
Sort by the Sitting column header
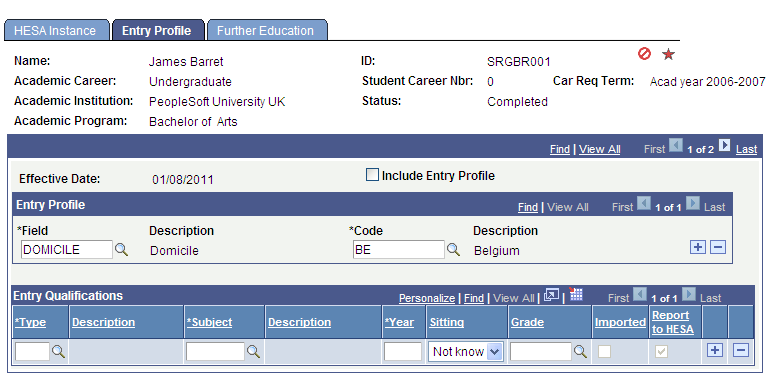coord(447,322)
